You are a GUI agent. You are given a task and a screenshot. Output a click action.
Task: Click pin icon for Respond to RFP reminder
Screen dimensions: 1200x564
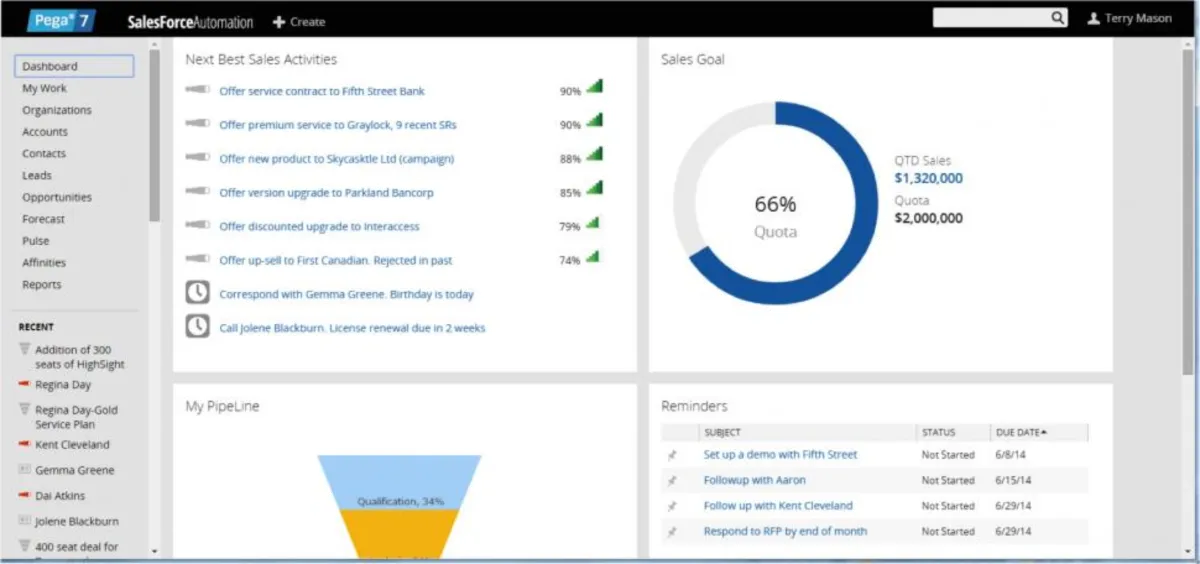(x=672, y=531)
